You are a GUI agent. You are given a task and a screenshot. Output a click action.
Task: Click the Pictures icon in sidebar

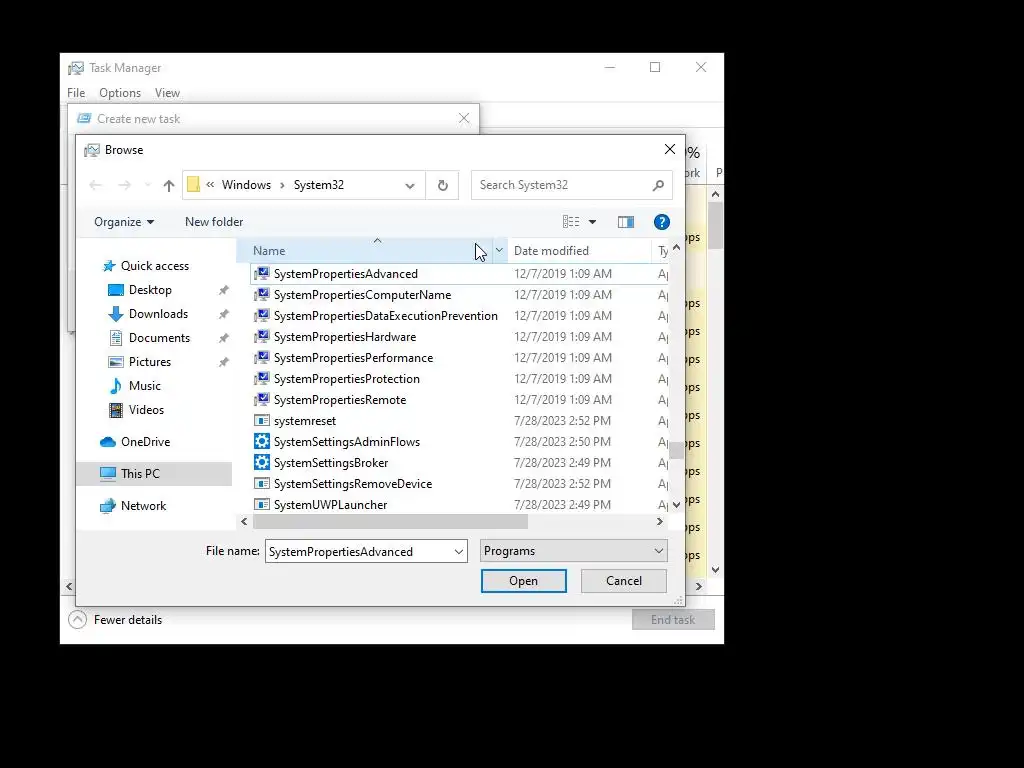[116, 362]
